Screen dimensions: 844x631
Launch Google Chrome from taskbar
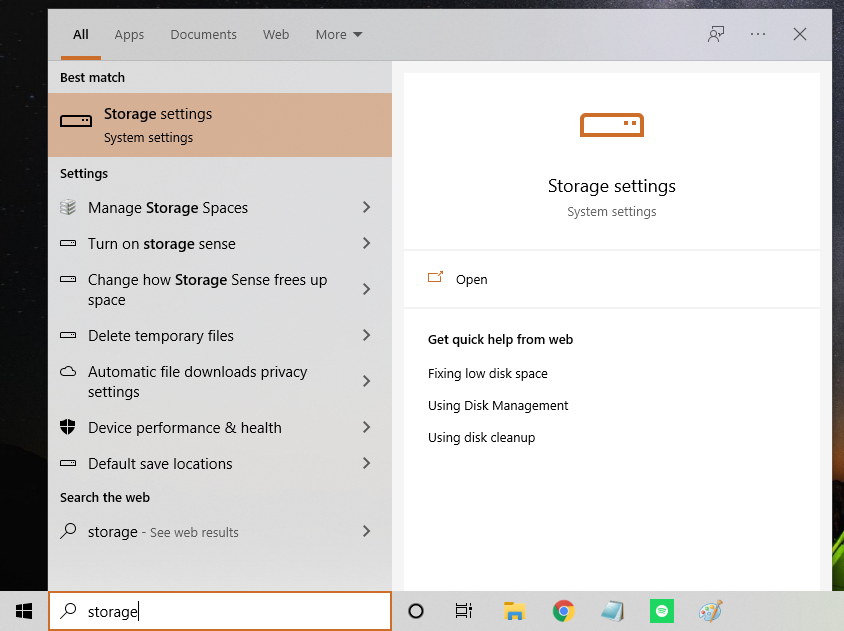[563, 611]
